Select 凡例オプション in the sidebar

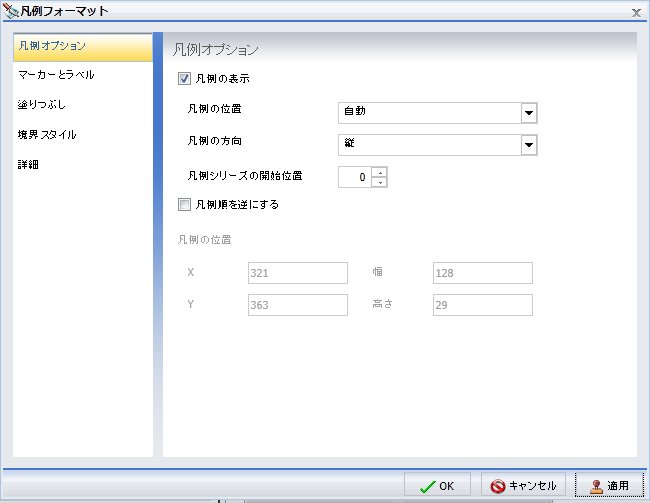(83, 47)
